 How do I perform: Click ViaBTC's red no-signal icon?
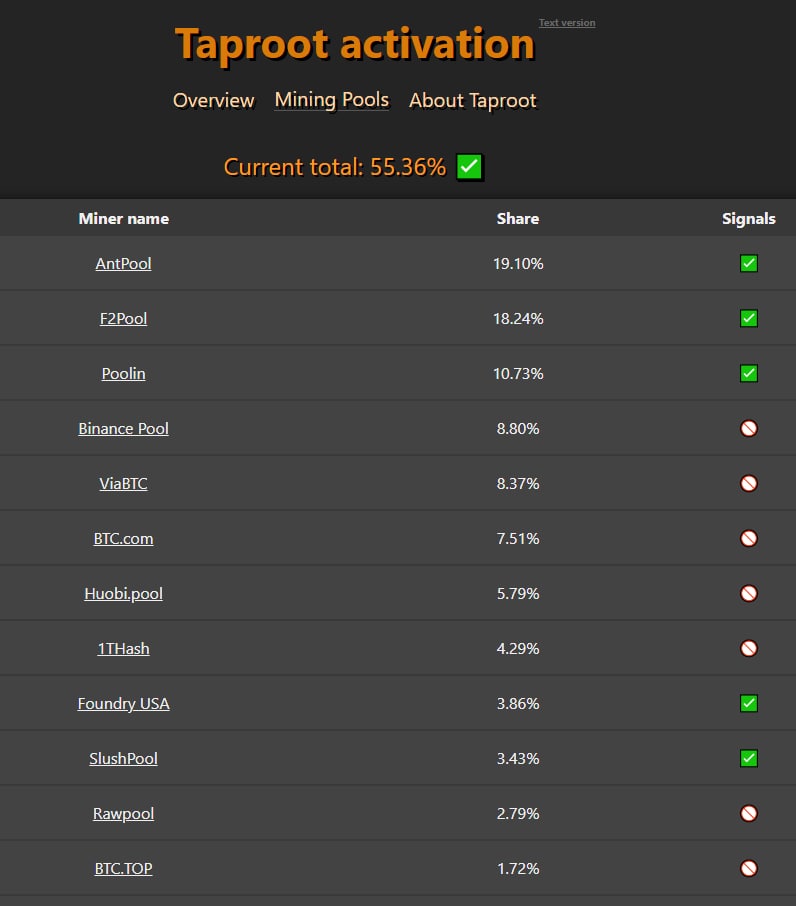click(748, 484)
